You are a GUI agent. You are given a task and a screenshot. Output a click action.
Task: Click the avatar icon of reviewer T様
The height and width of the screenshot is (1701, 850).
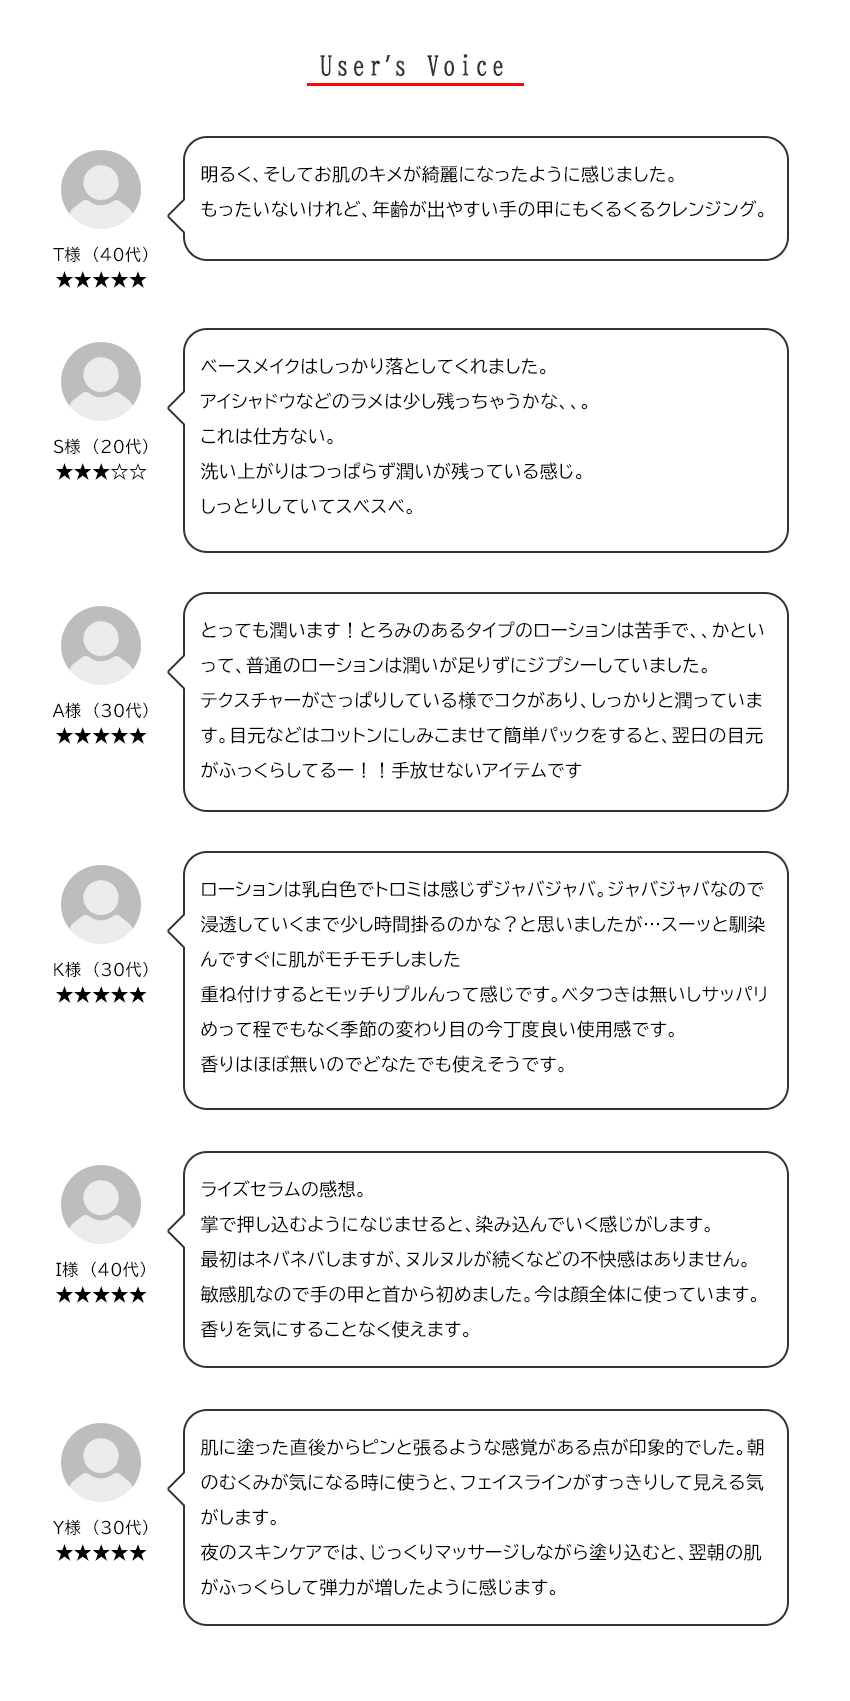(101, 190)
